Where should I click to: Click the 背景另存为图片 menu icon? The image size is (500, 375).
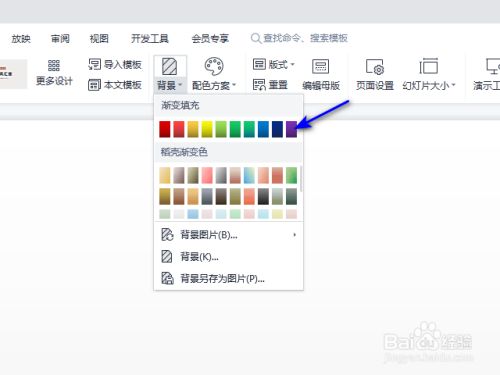[167, 278]
